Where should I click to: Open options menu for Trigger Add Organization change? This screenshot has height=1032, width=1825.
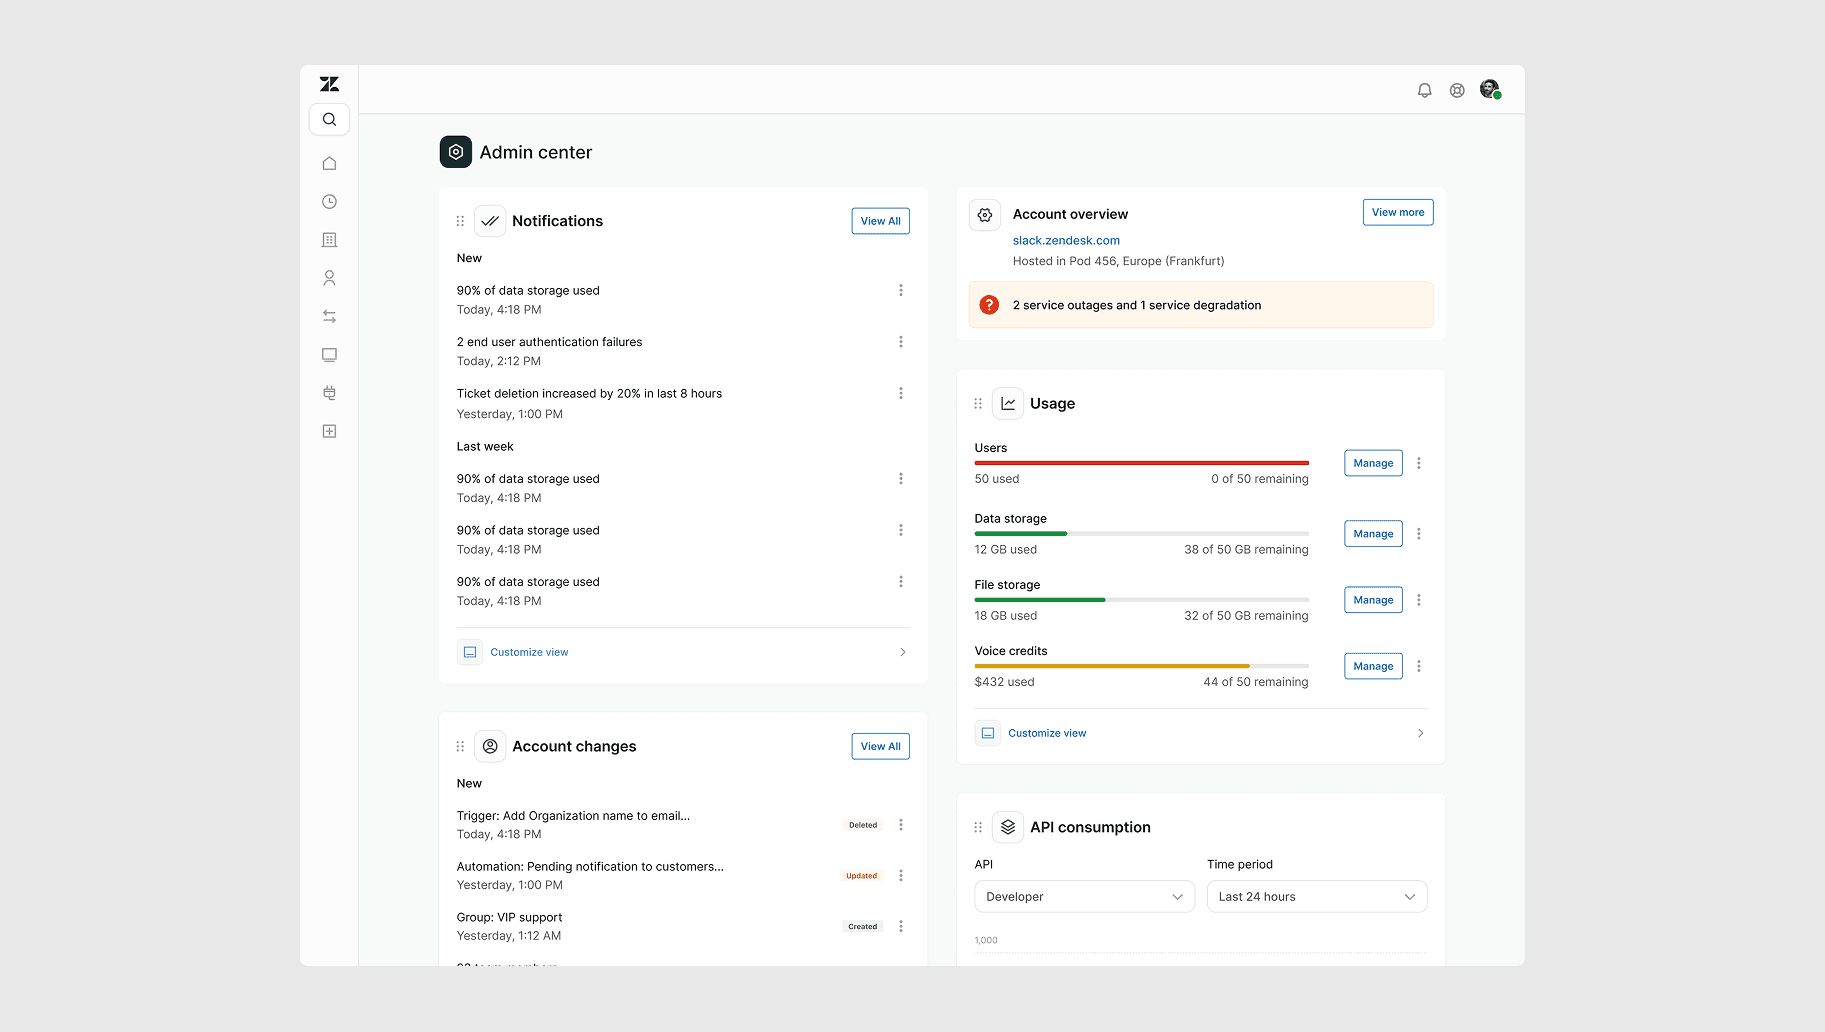point(901,825)
